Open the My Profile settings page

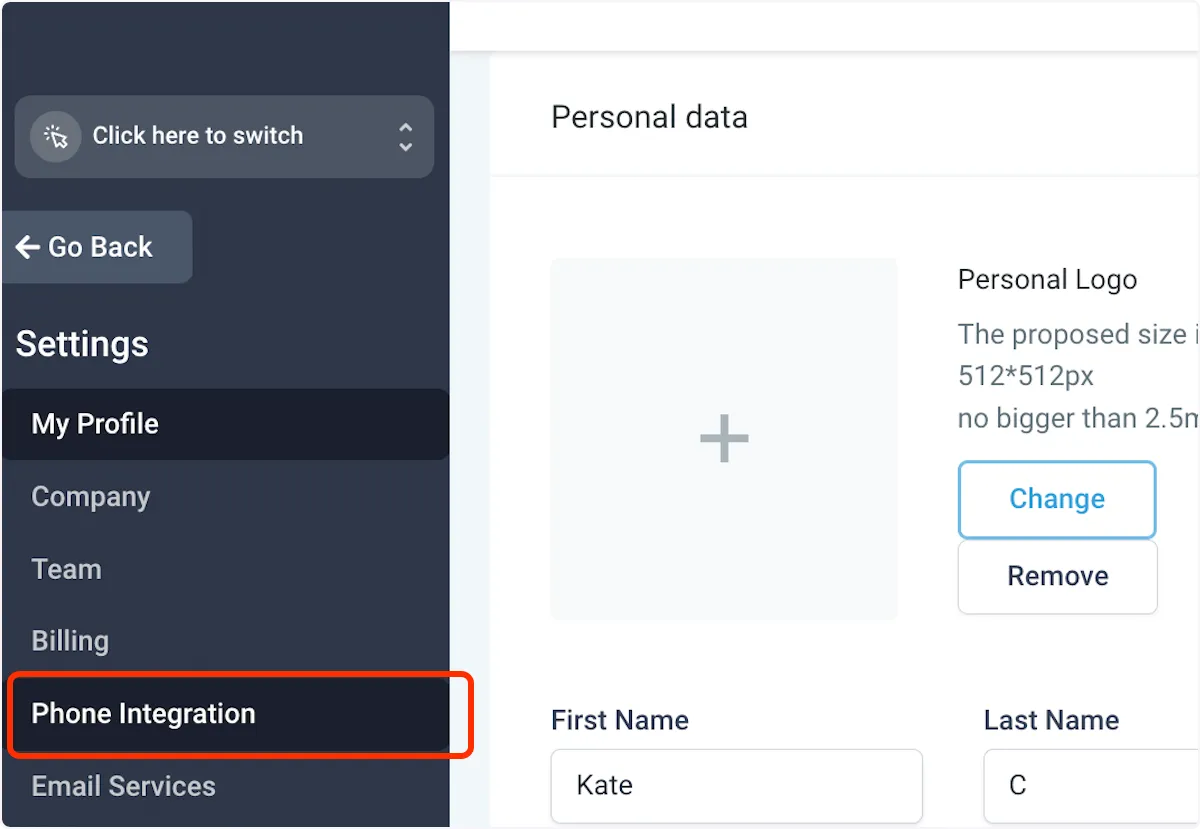click(x=95, y=424)
